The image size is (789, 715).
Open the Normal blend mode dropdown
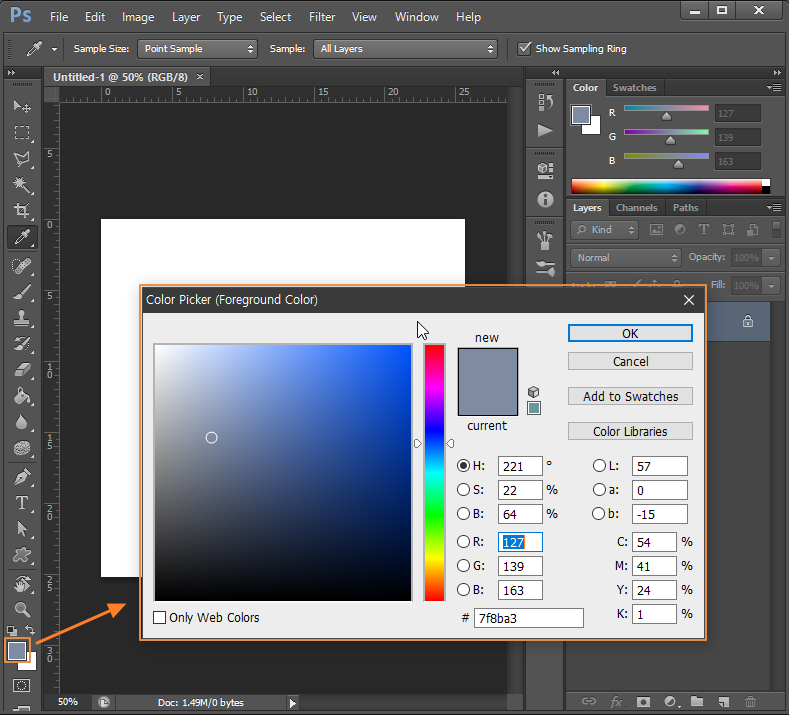(625, 258)
